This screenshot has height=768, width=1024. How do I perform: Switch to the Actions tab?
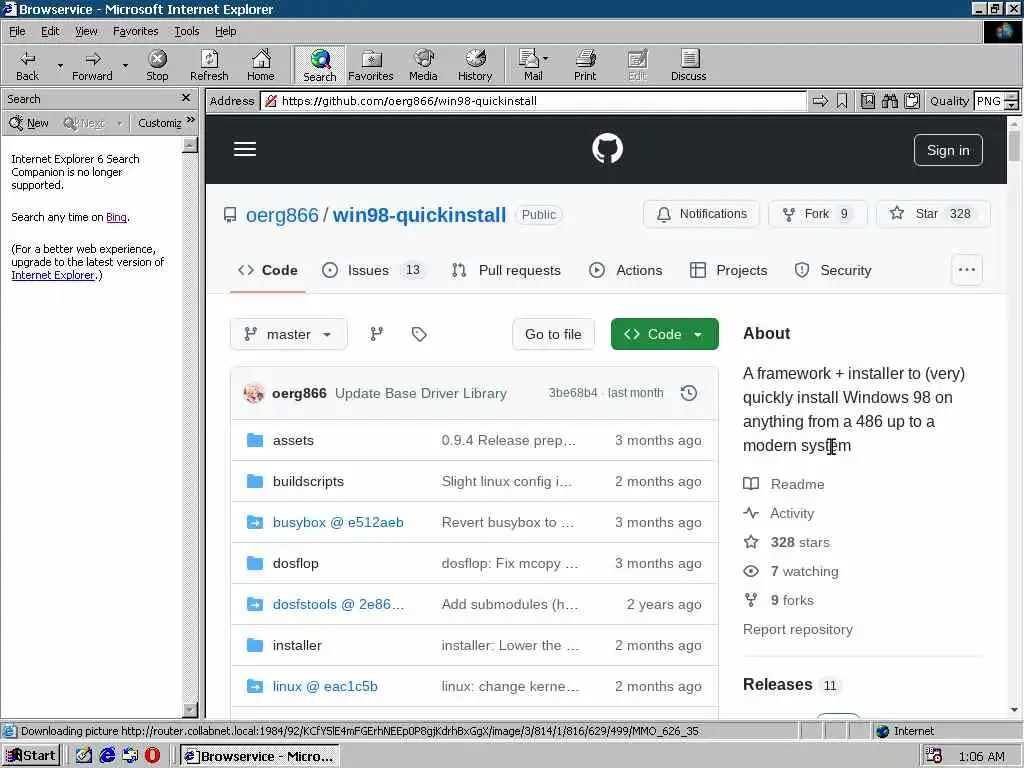[x=626, y=270]
